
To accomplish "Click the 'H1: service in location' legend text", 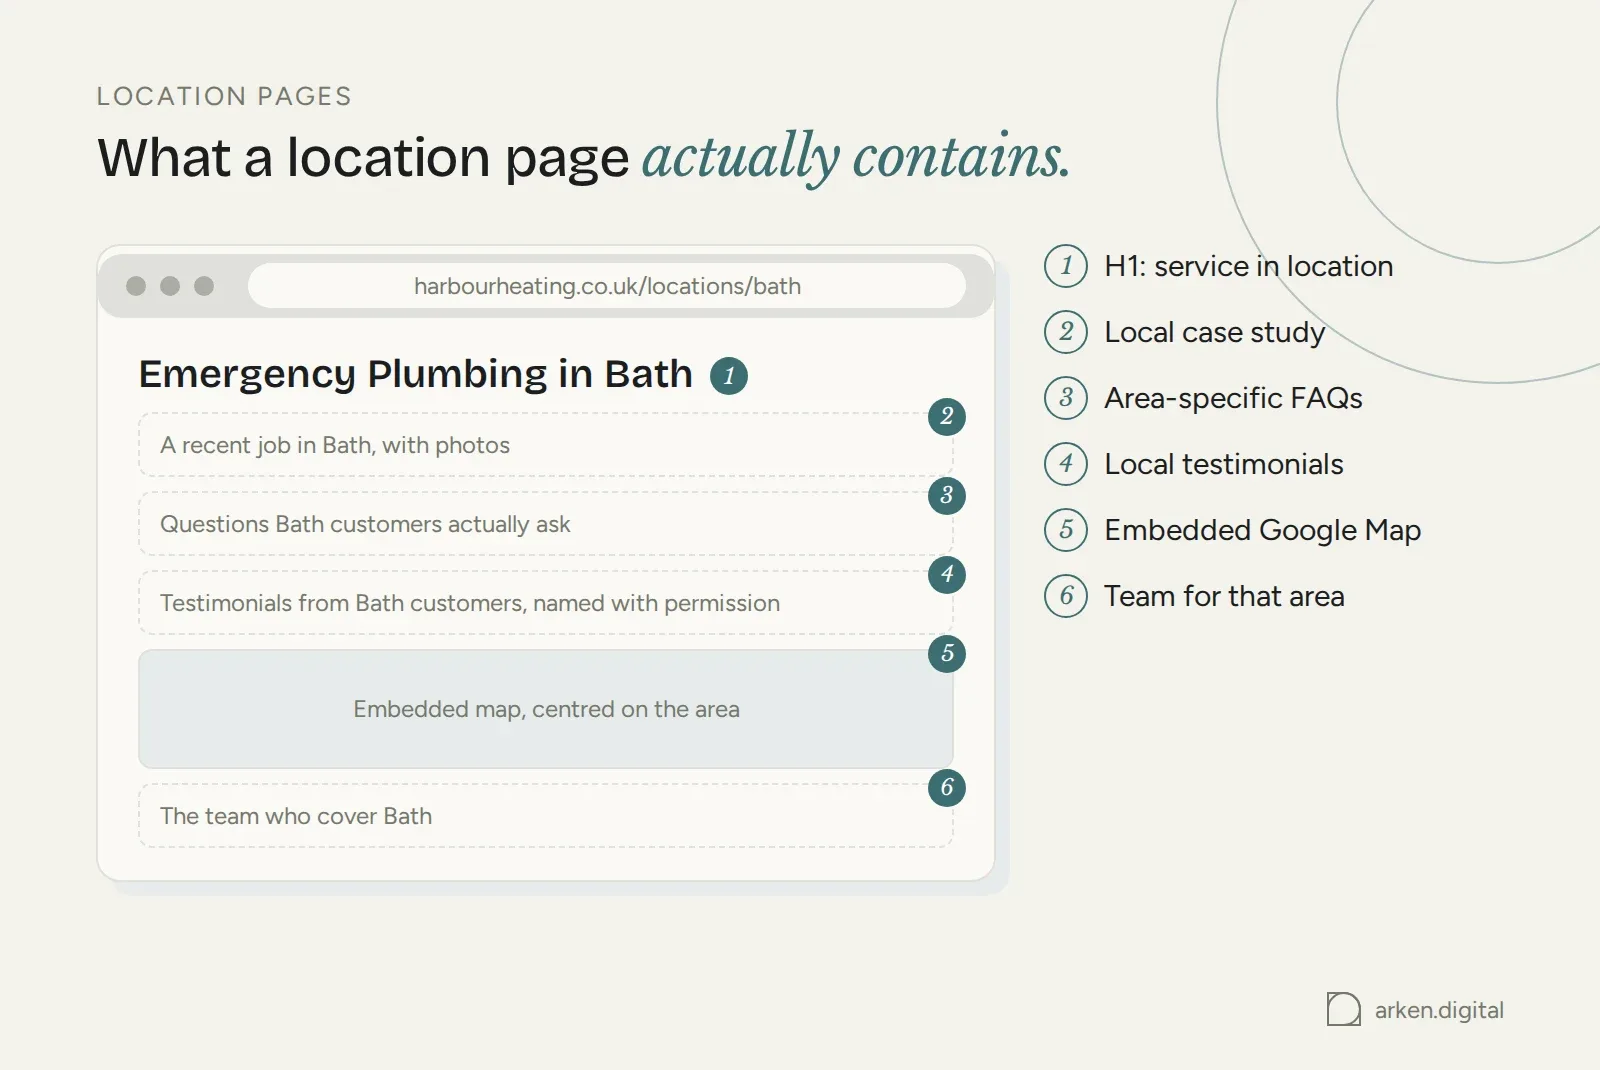I will [x=1248, y=266].
